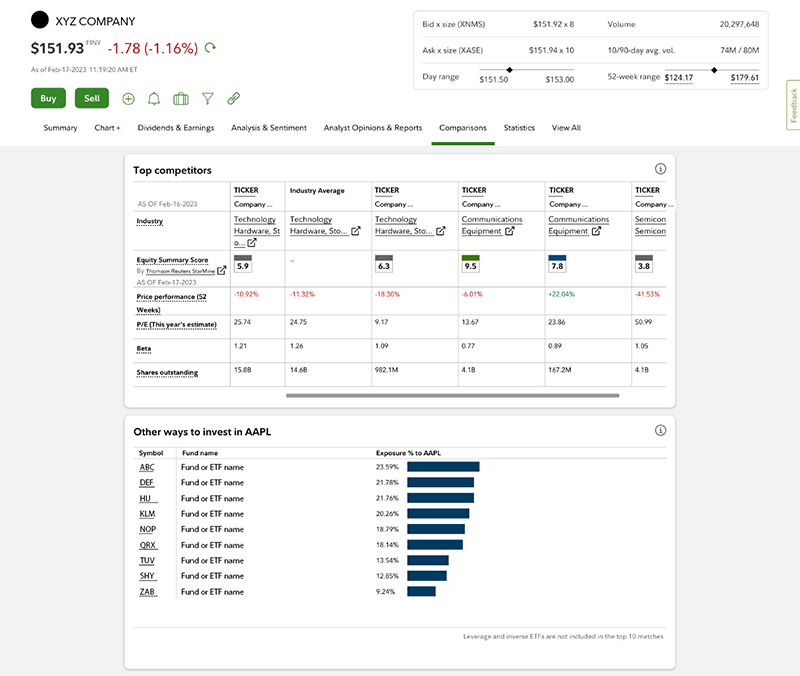Screen dimensions: 800x676
Task: Click the refresh quote icon beside price change
Action: pos(210,47)
